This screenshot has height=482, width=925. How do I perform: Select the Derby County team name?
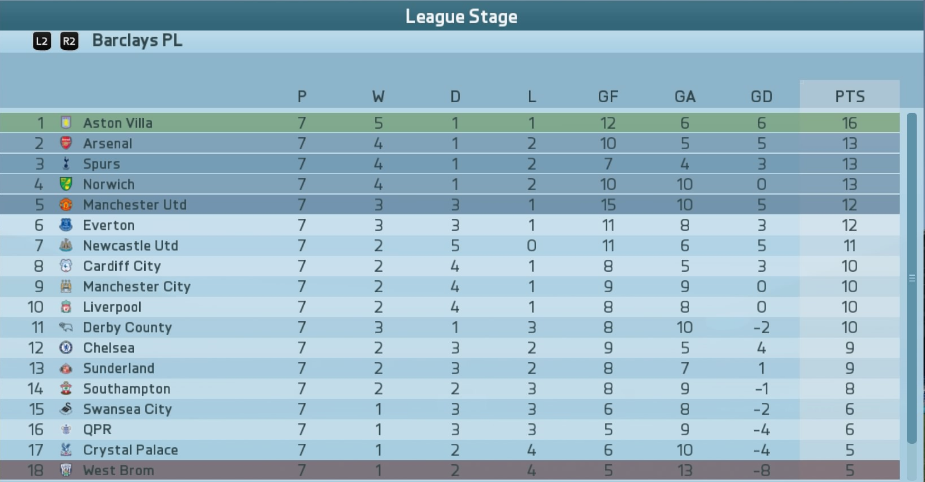point(127,327)
